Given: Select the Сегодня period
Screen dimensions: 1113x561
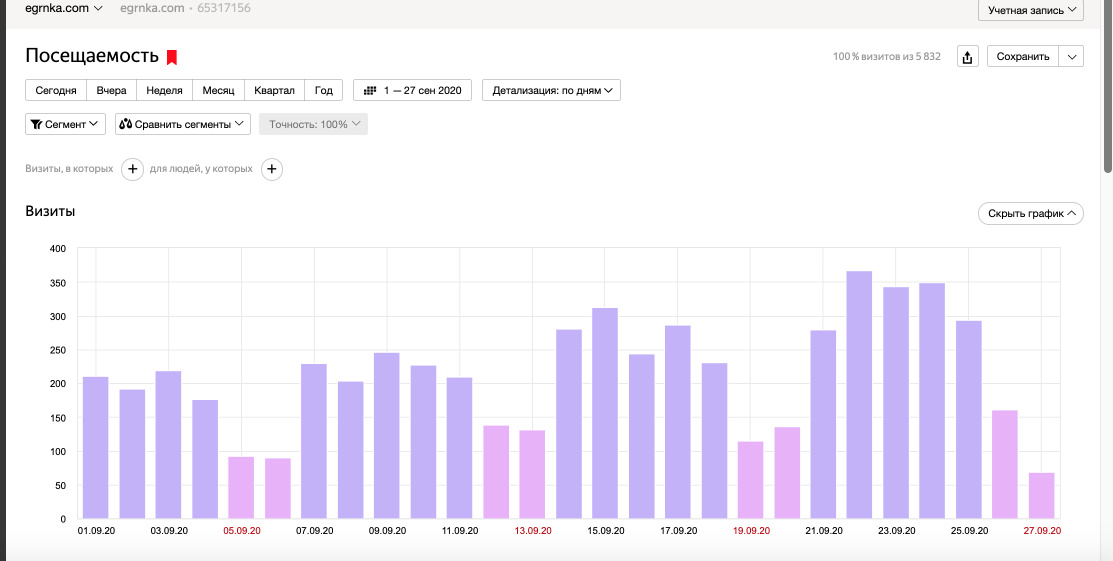Looking at the screenshot, I should (56, 90).
